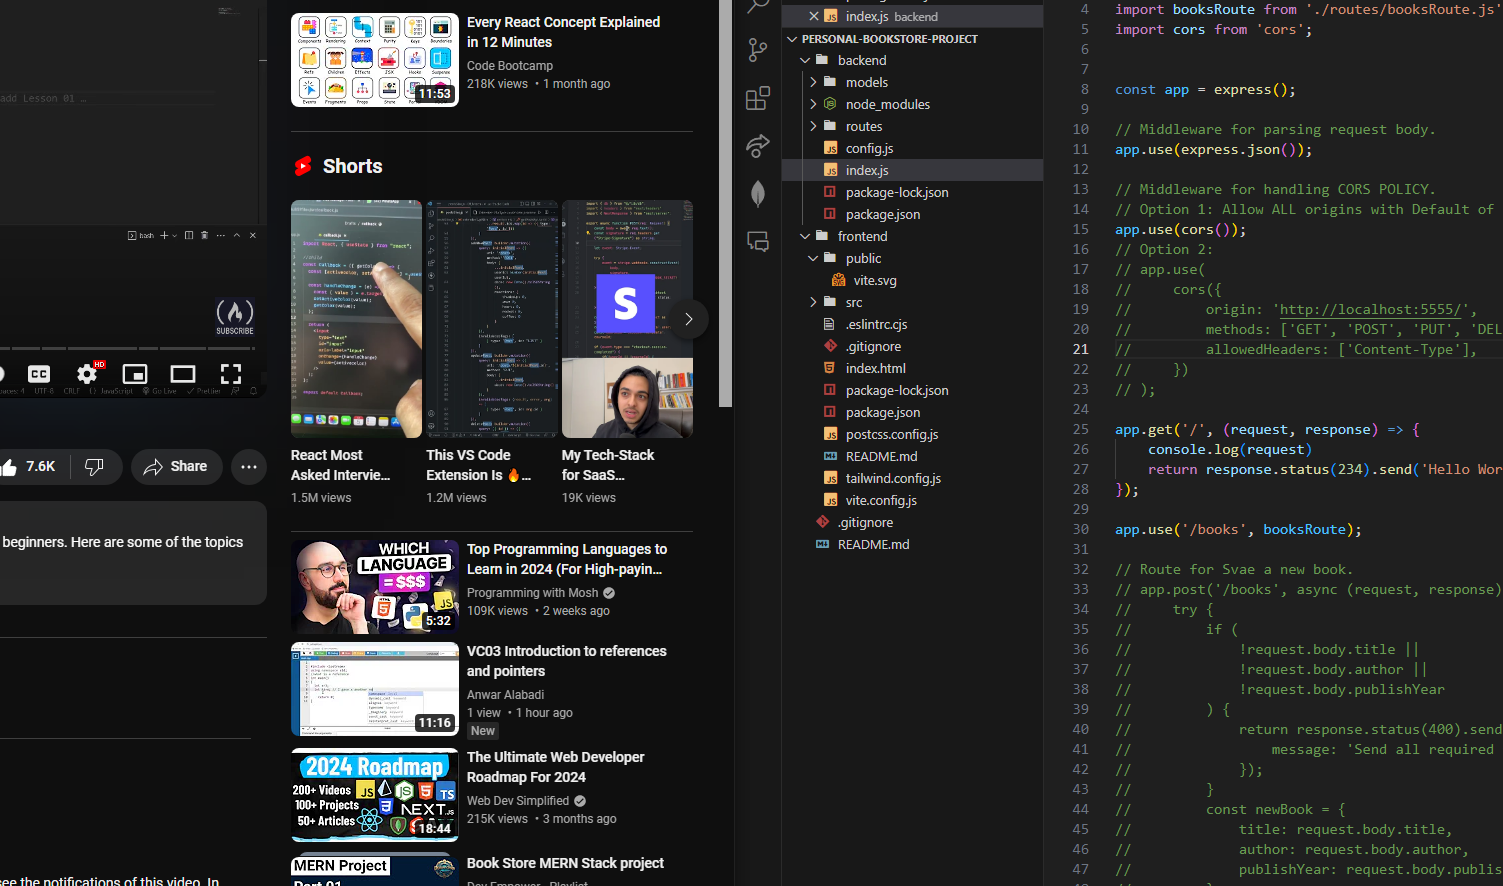Toggle closed captions on the video
This screenshot has height=886, width=1503.
tap(39, 374)
